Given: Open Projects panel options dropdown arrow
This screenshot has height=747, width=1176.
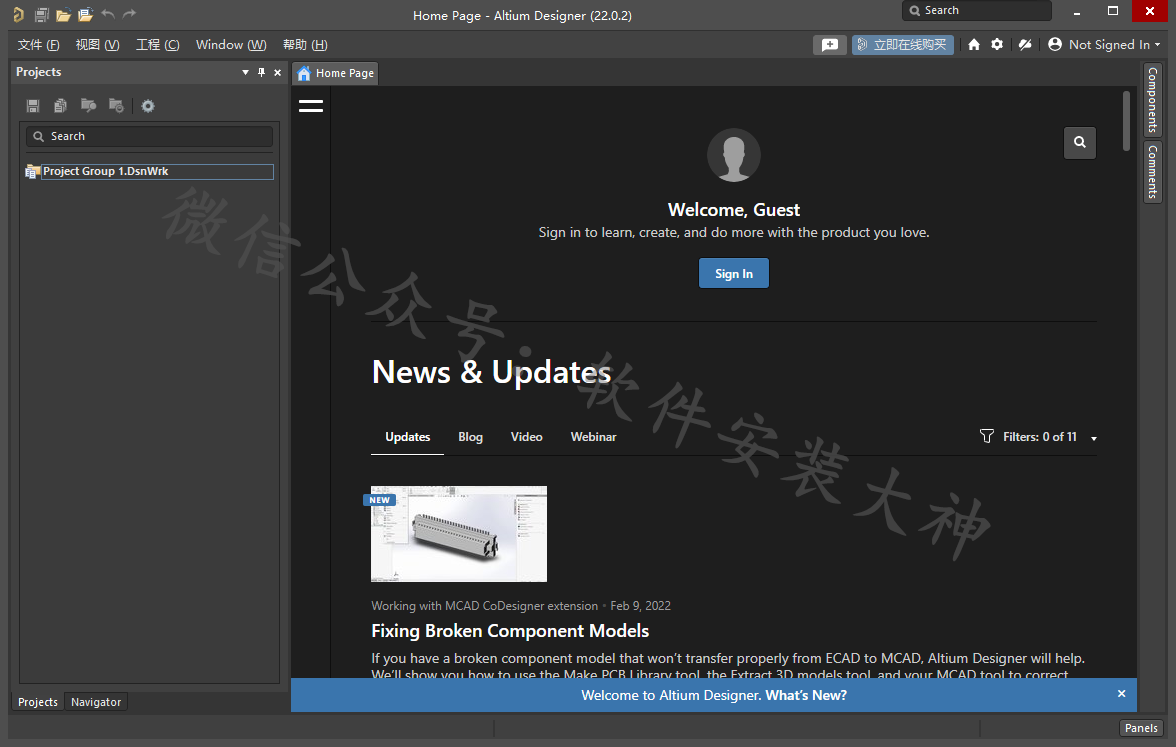Looking at the screenshot, I should pos(245,73).
